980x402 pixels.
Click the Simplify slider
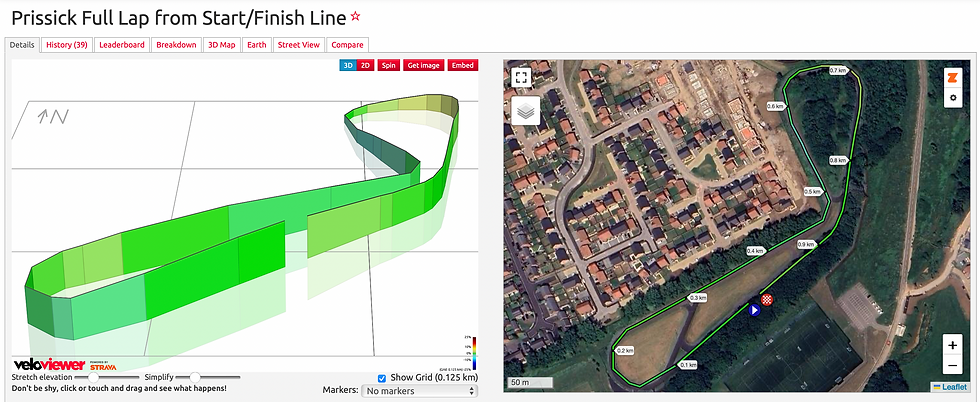click(209, 378)
